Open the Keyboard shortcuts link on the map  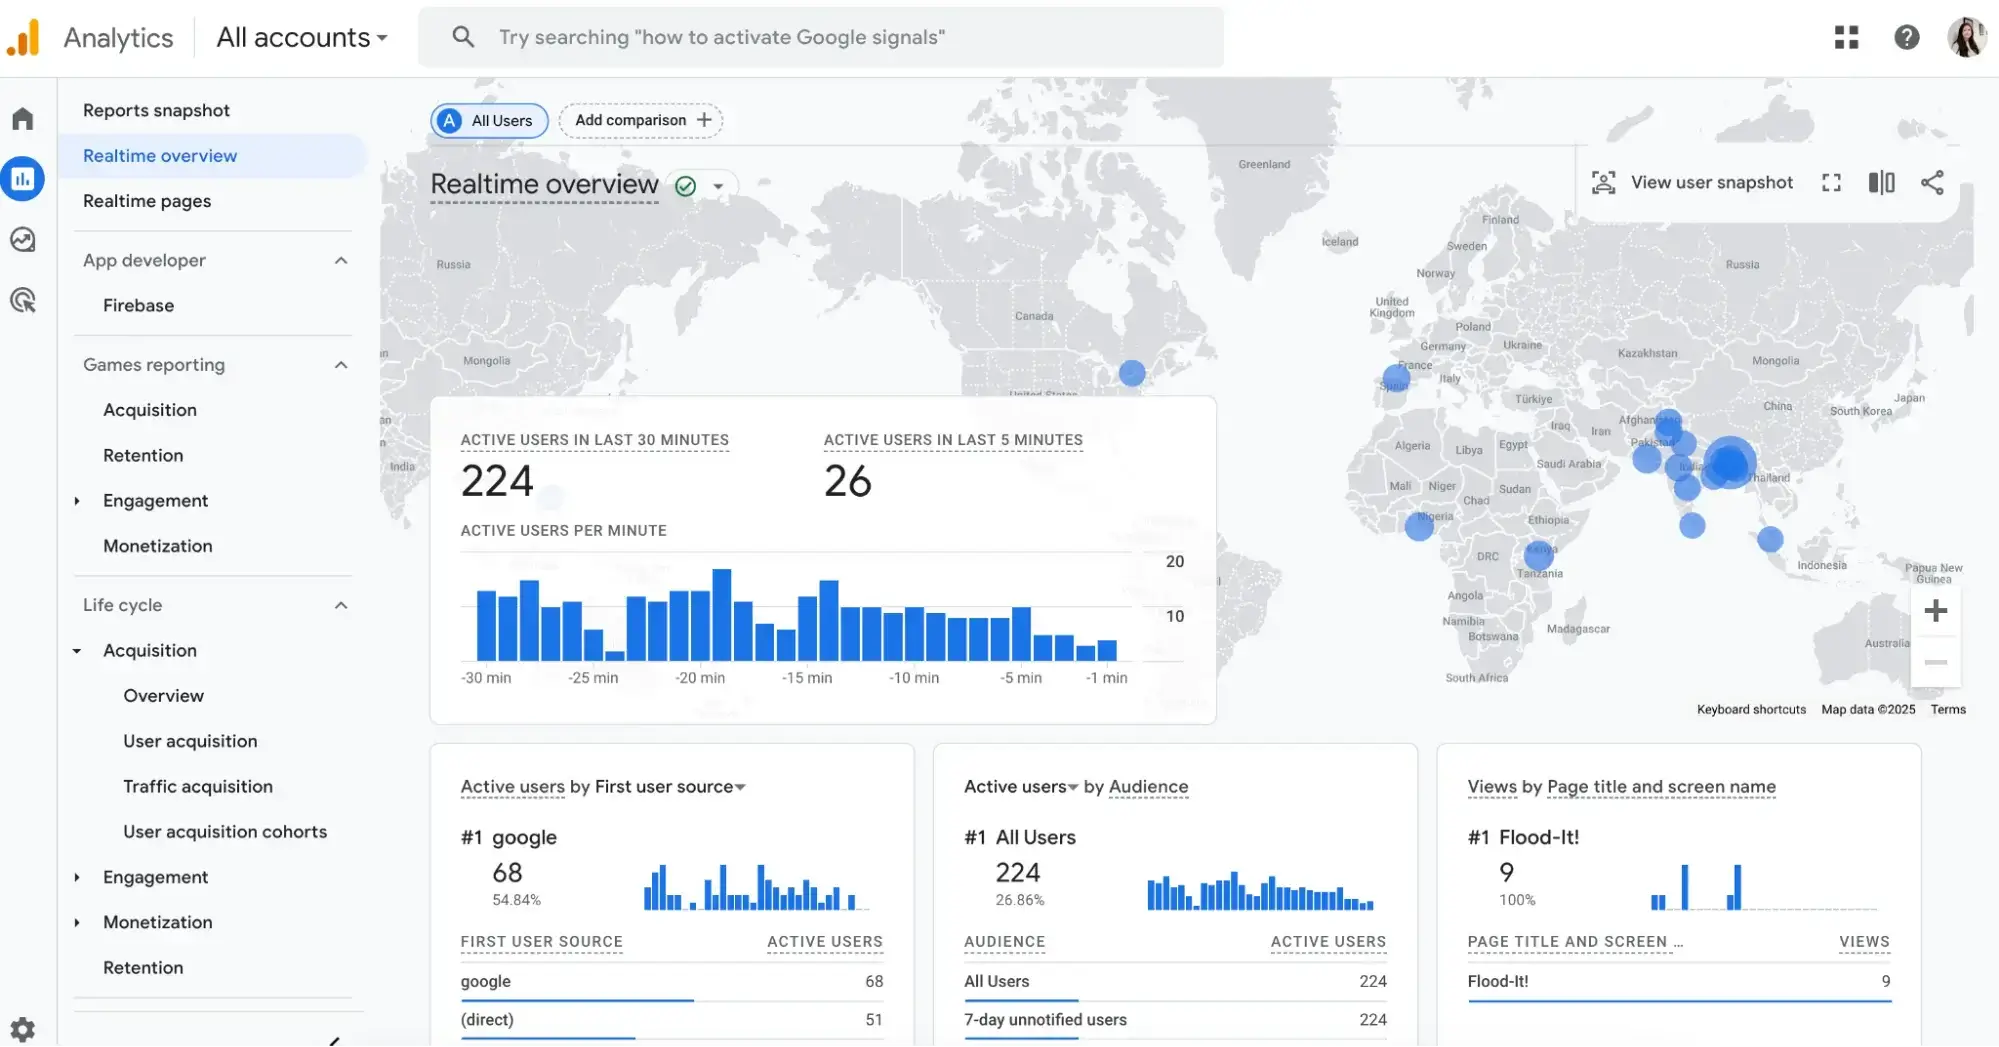click(1751, 709)
